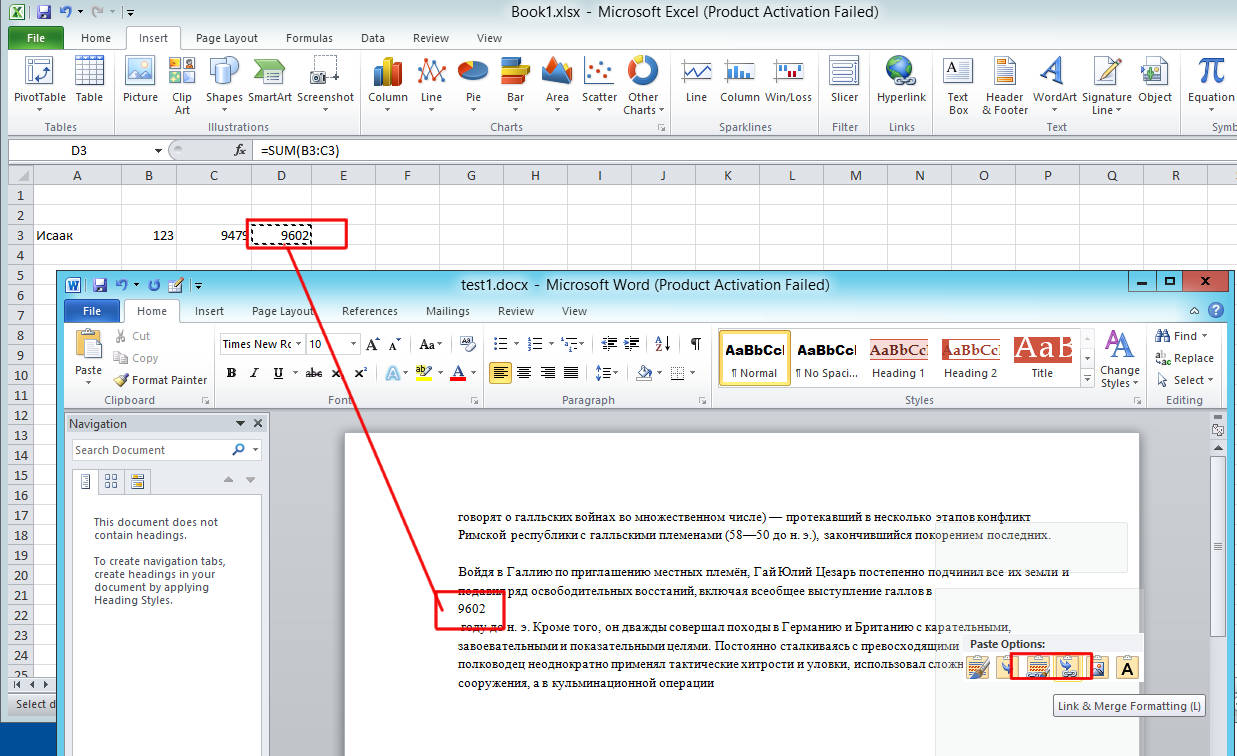The height and width of the screenshot is (756, 1237).
Task: Click Select in Word Editing group
Action: pos(1184,380)
